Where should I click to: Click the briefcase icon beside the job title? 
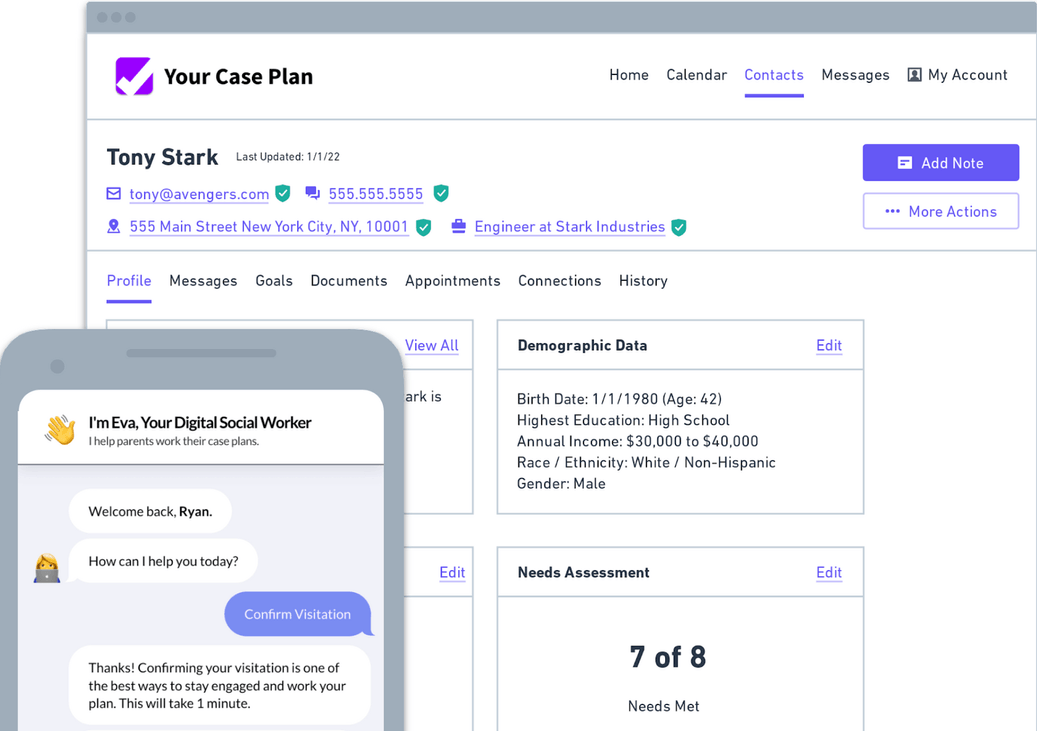pyautogui.click(x=458, y=227)
